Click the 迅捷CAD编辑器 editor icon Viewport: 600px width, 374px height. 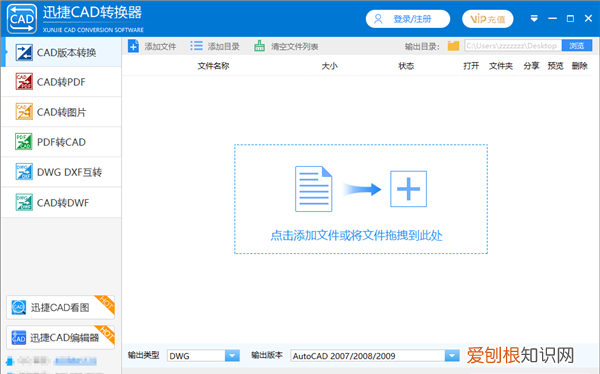(x=19, y=337)
